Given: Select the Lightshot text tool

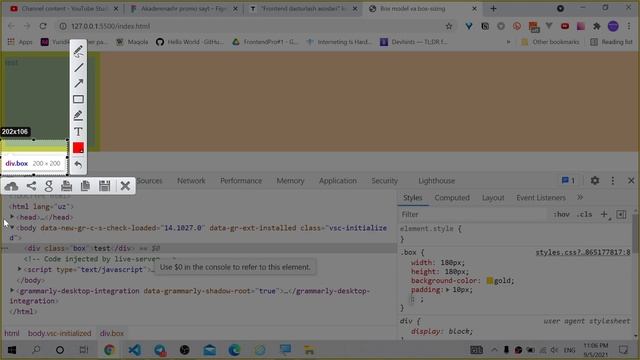Looking at the screenshot, I should click(78, 131).
